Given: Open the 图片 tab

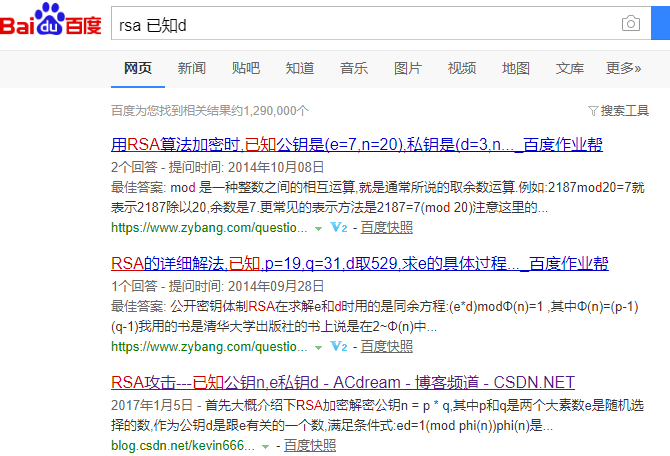Looking at the screenshot, I should [x=408, y=68].
